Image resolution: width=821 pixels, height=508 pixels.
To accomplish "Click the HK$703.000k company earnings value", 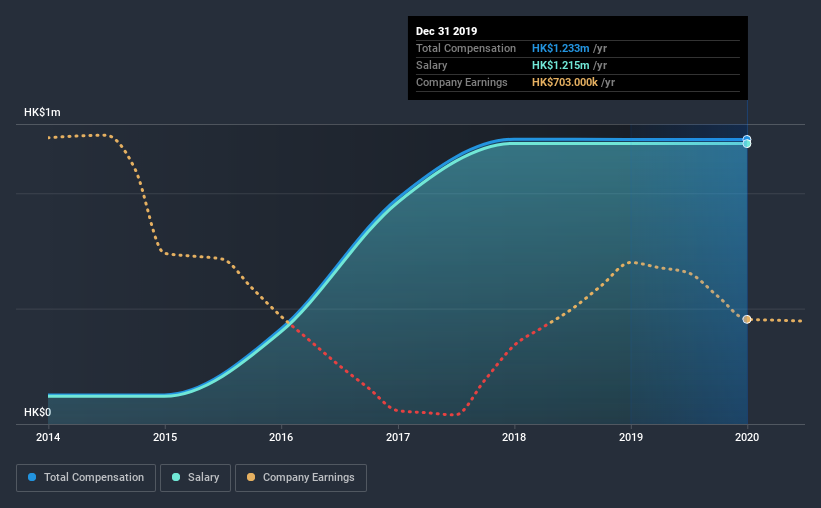I will tap(565, 82).
